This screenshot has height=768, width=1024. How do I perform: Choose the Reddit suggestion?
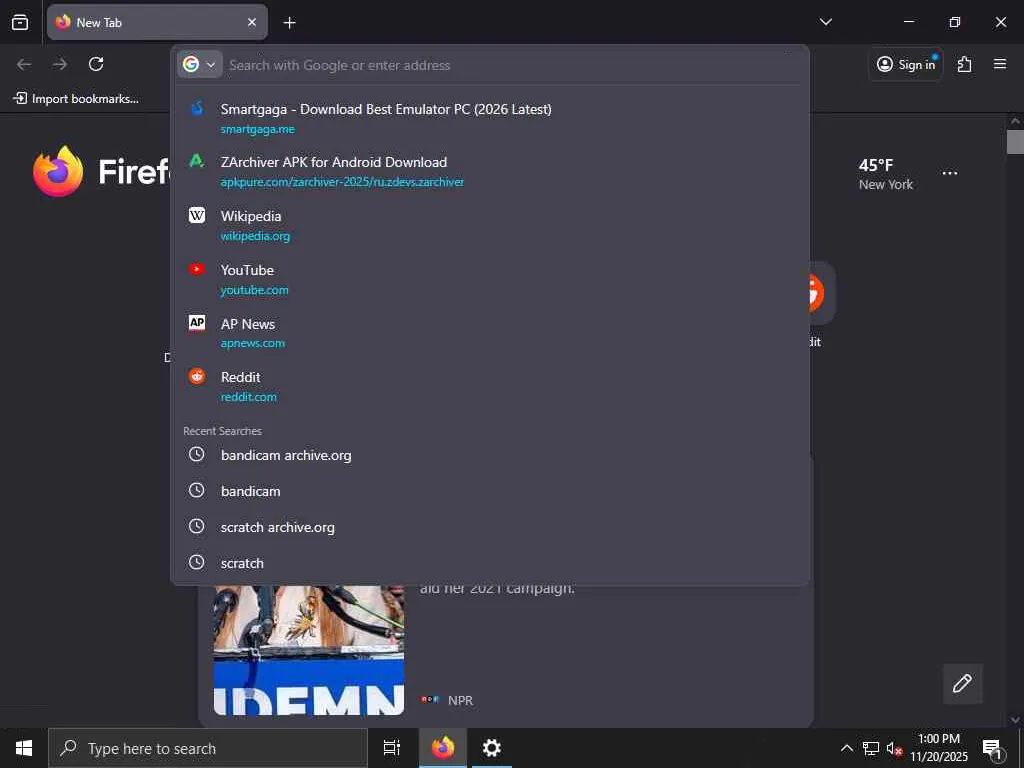pos(490,387)
